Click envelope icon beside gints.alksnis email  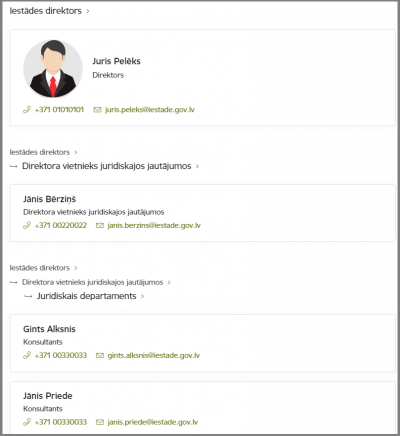tap(100, 356)
